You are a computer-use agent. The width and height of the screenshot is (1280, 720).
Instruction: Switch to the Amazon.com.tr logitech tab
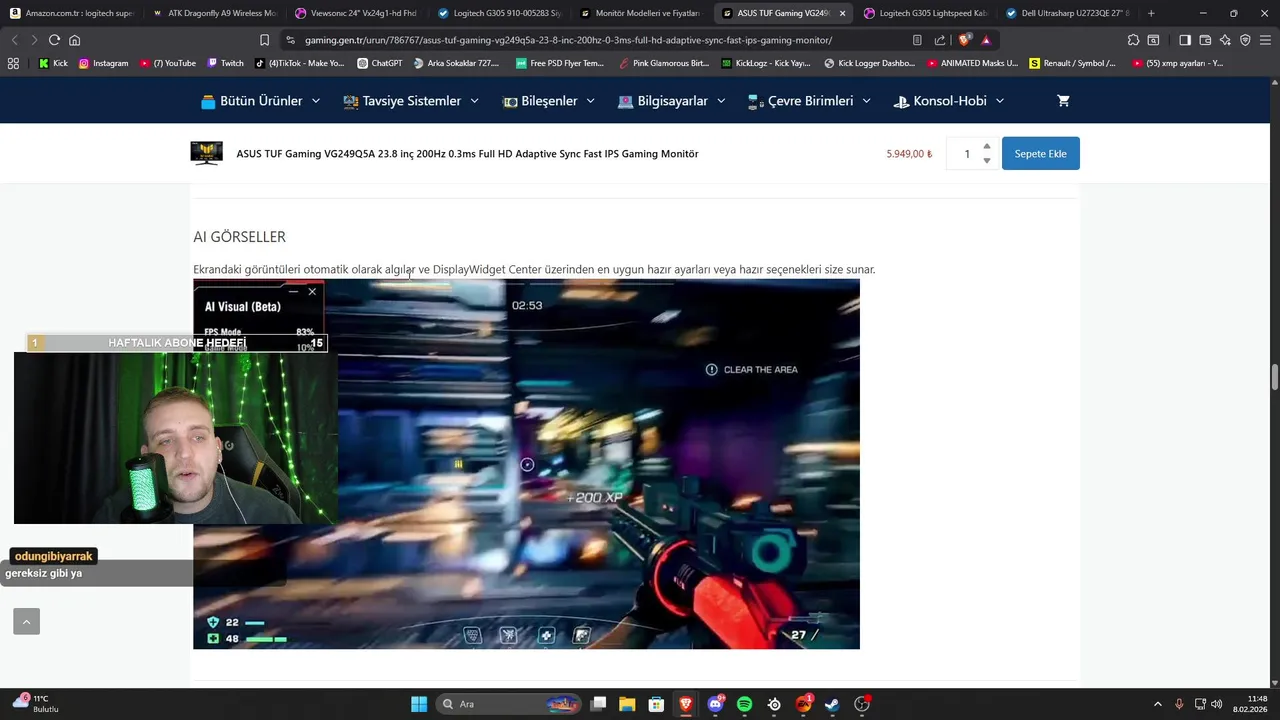[x=70, y=13]
